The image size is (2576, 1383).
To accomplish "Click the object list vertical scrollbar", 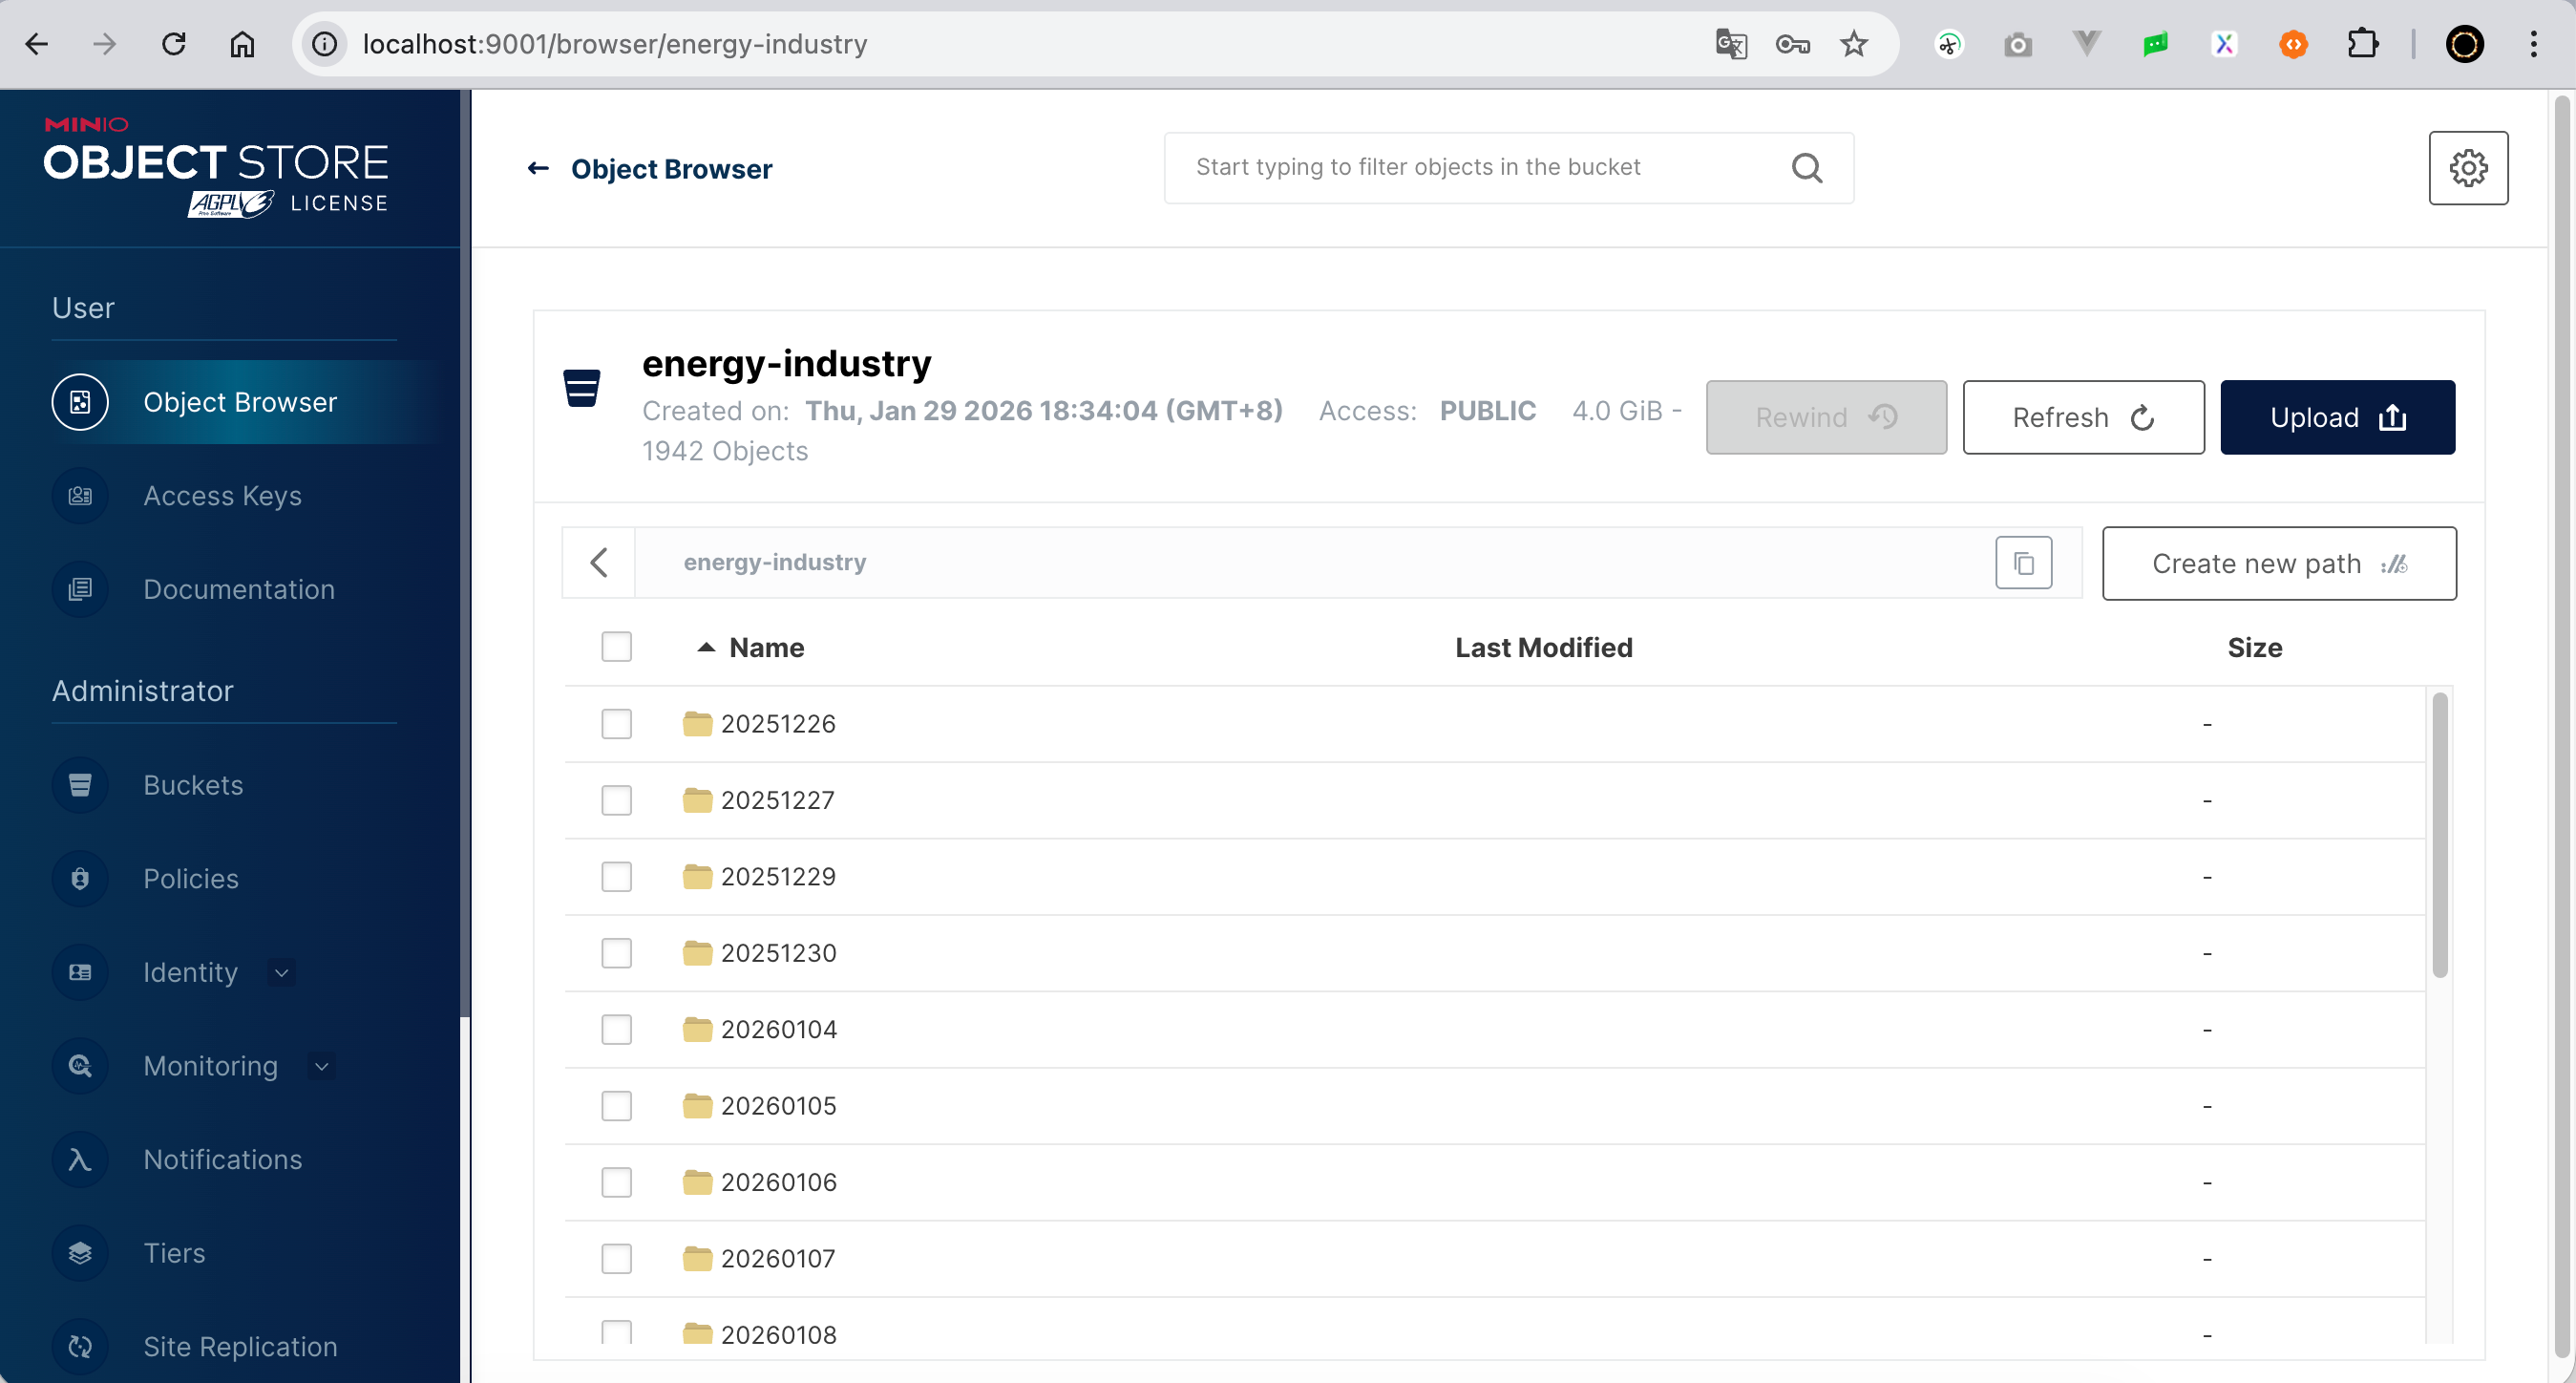I will (2439, 835).
